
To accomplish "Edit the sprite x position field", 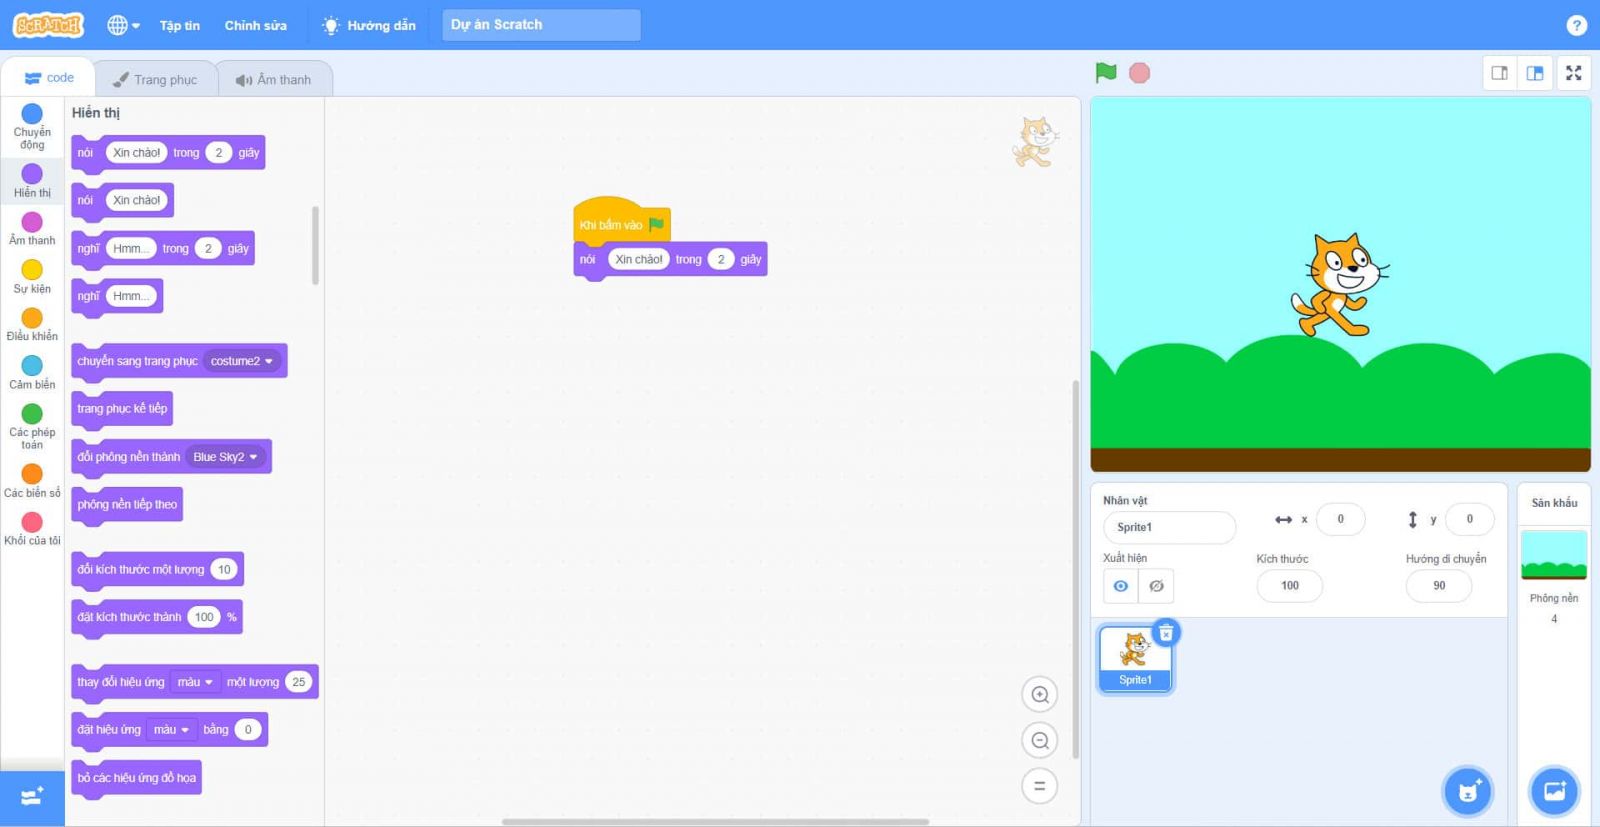I will pyautogui.click(x=1341, y=519).
